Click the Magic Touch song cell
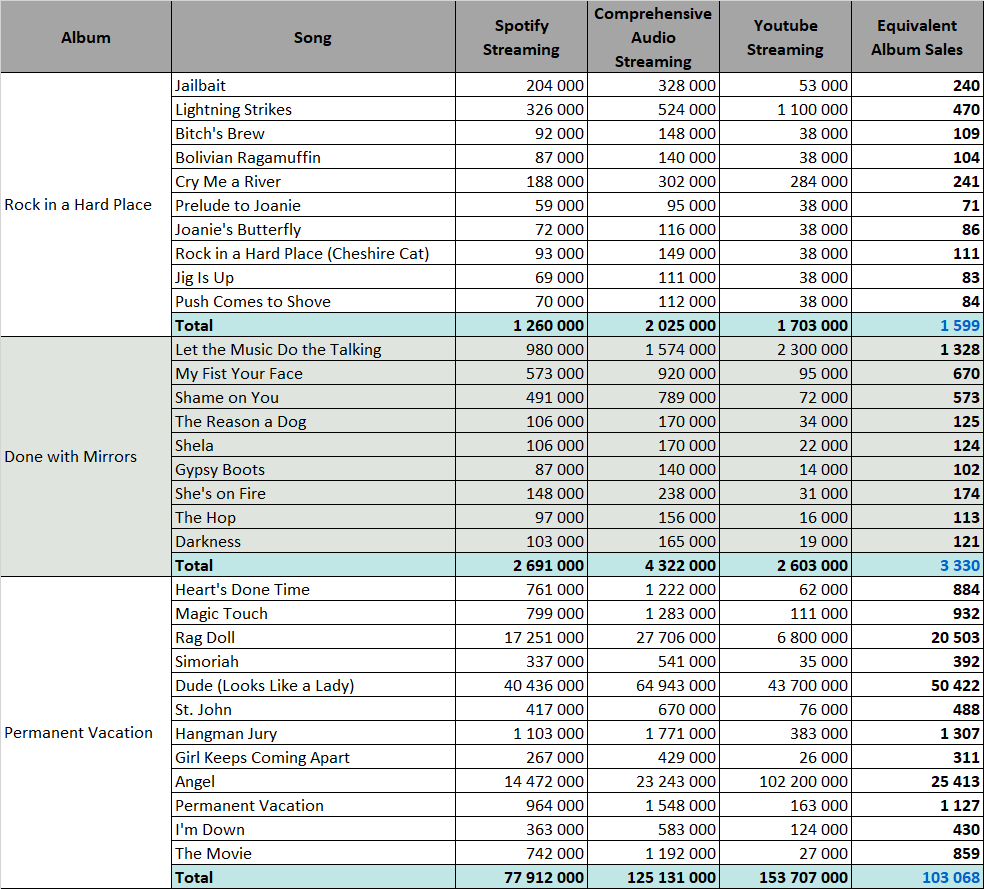 pyautogui.click(x=313, y=613)
